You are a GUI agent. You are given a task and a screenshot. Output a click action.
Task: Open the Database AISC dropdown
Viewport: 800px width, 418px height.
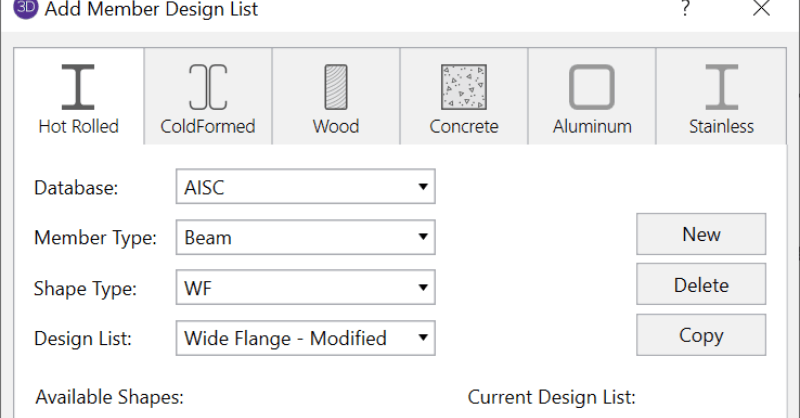(423, 186)
